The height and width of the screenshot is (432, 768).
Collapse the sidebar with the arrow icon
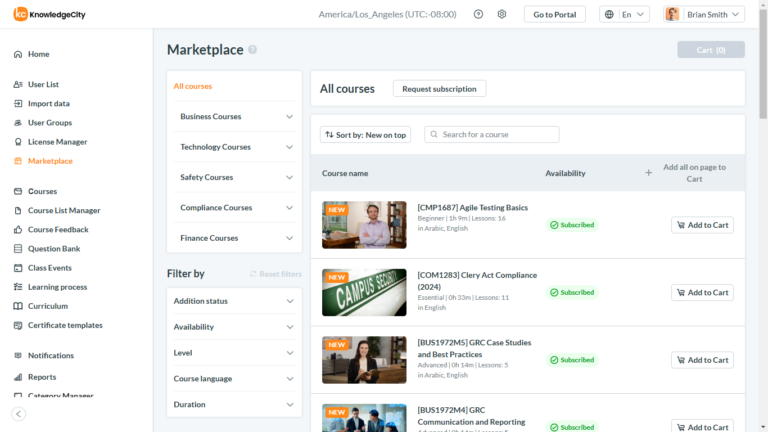click(x=18, y=413)
